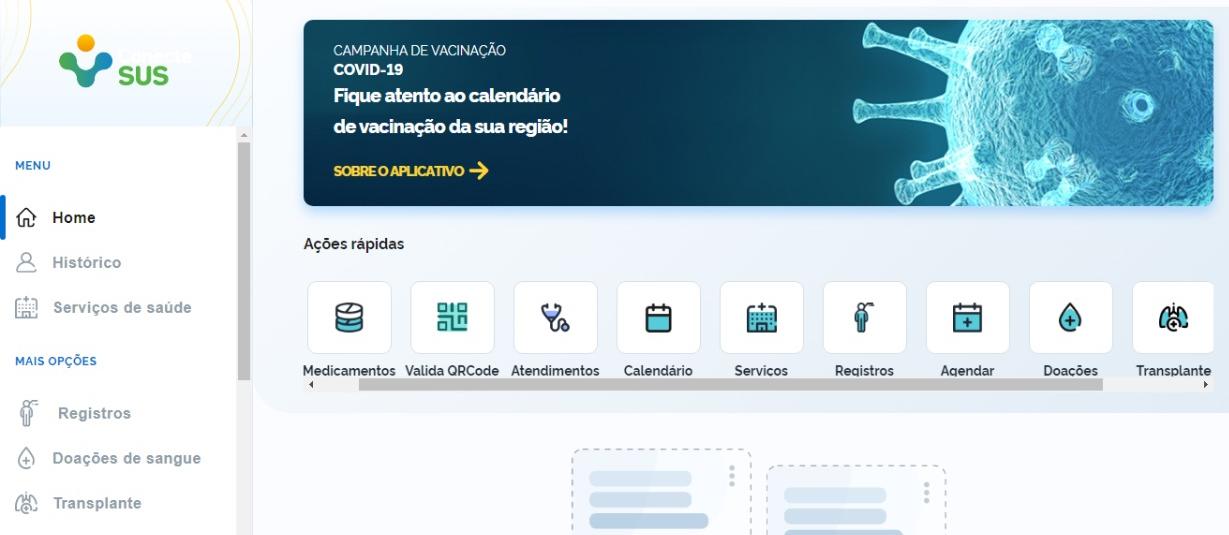Click the Registros quick action icon
The image size is (1229, 535).
pos(864,318)
